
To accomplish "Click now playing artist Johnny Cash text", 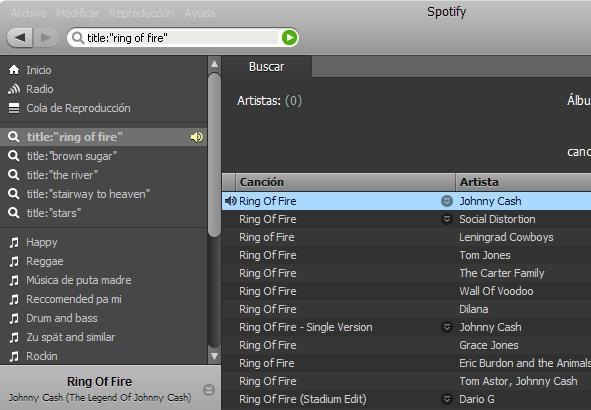I will click(x=100, y=398).
